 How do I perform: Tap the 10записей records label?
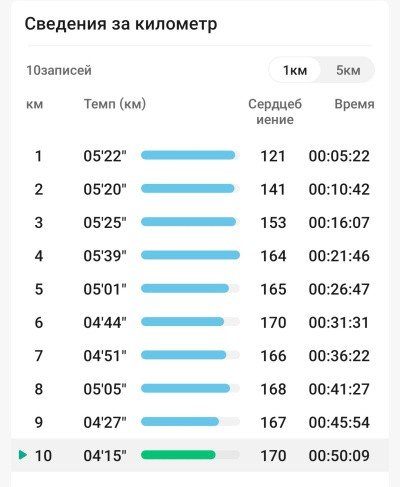tap(59, 70)
